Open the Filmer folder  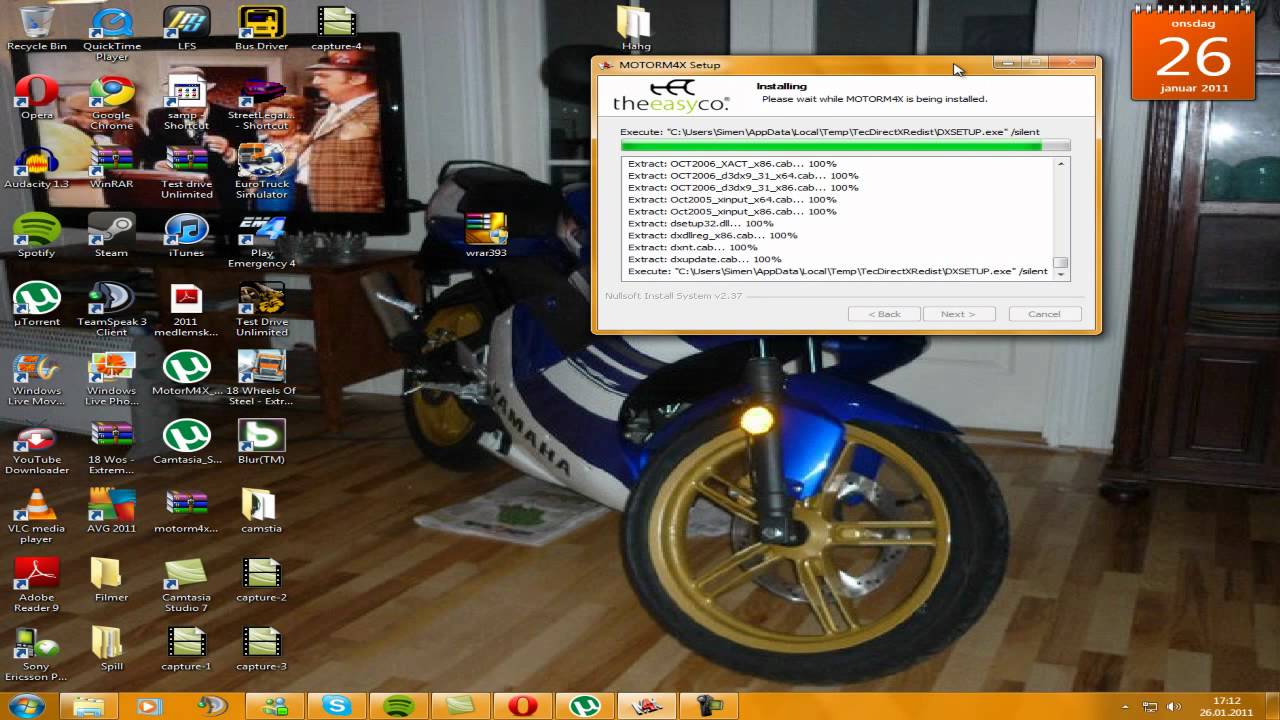112,579
